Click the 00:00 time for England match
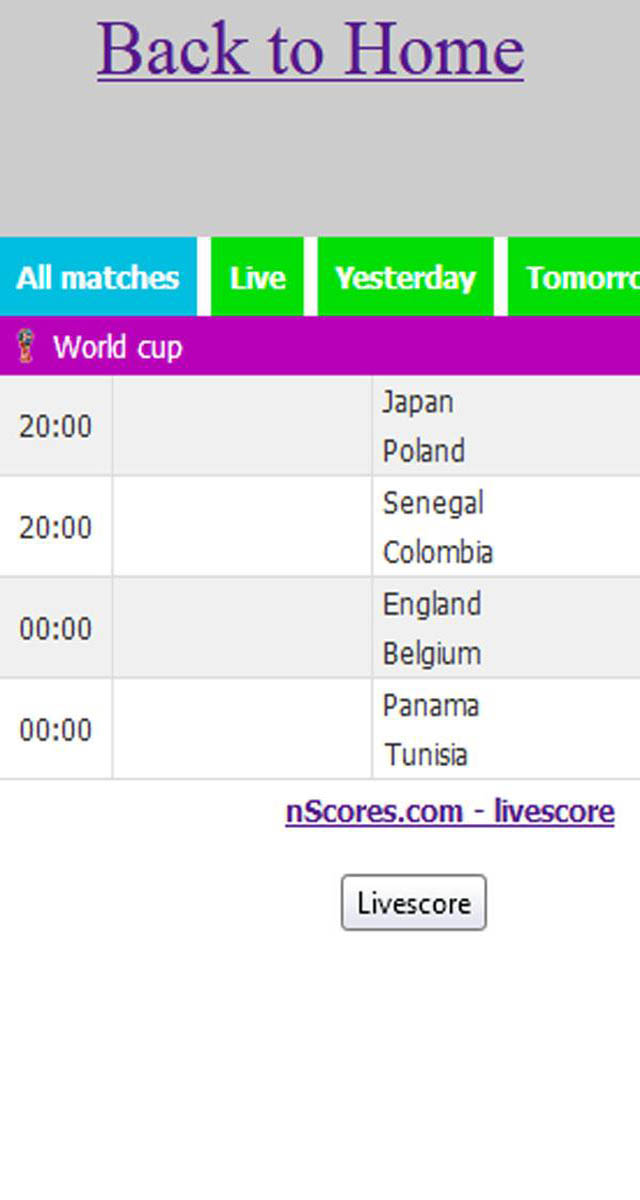 pos(55,629)
